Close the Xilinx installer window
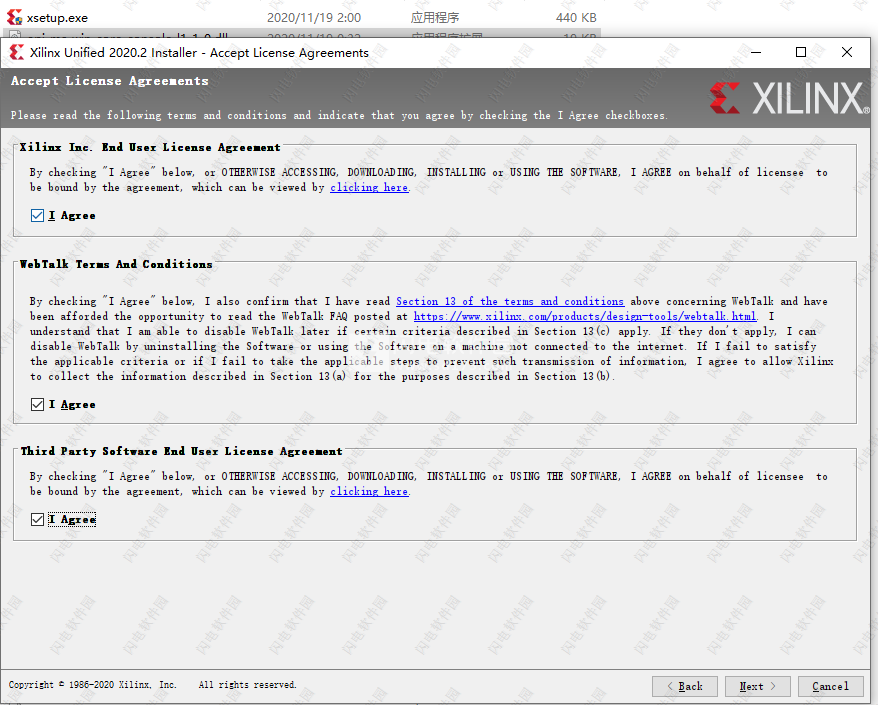This screenshot has height=705, width=878. point(847,53)
